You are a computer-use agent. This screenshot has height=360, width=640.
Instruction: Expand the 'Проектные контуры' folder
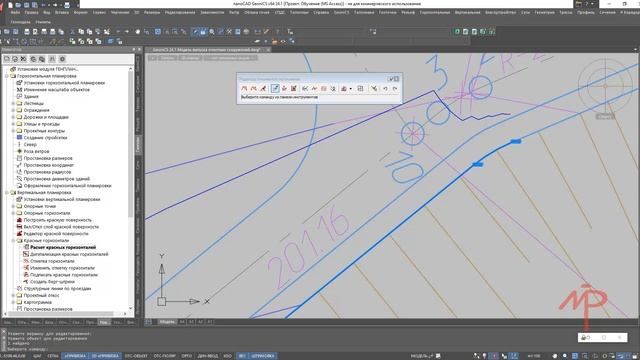point(13,131)
